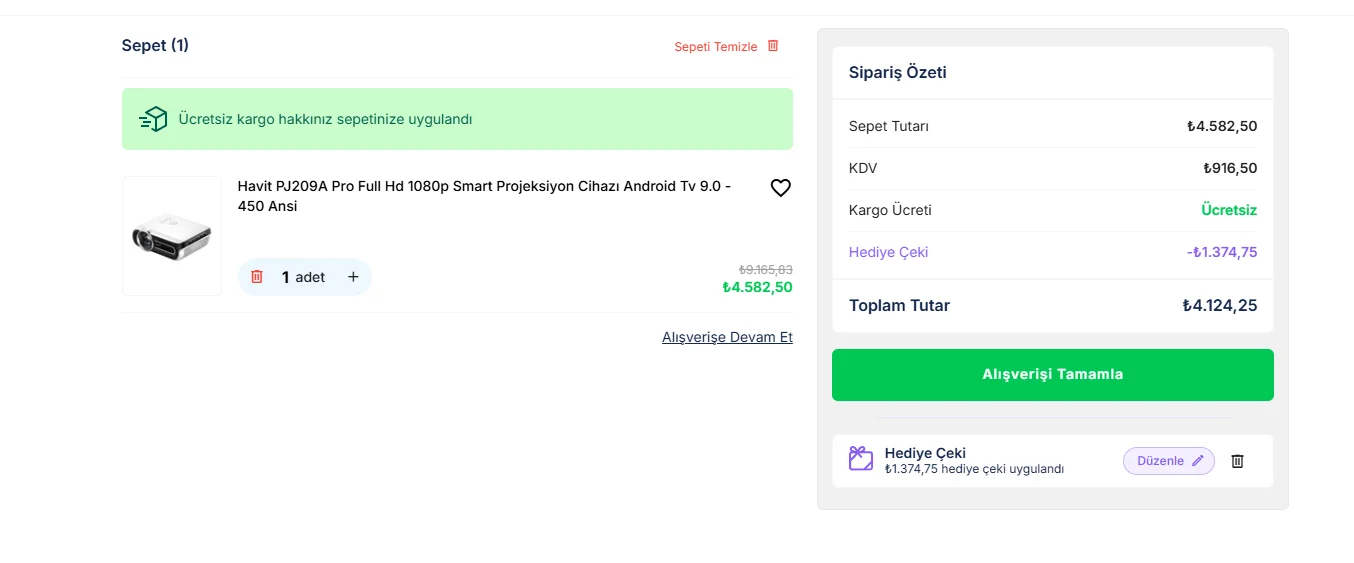This screenshot has width=1354, height=563.
Task: Click the "1 adet" quantity value
Action: click(x=303, y=277)
